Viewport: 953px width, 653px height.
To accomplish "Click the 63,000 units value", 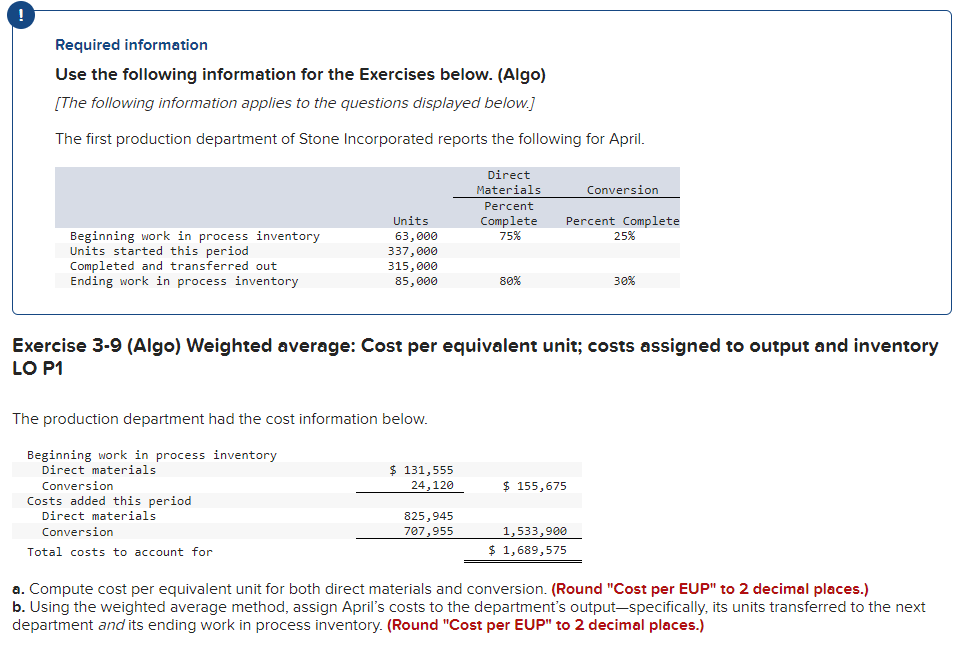I will [x=416, y=236].
